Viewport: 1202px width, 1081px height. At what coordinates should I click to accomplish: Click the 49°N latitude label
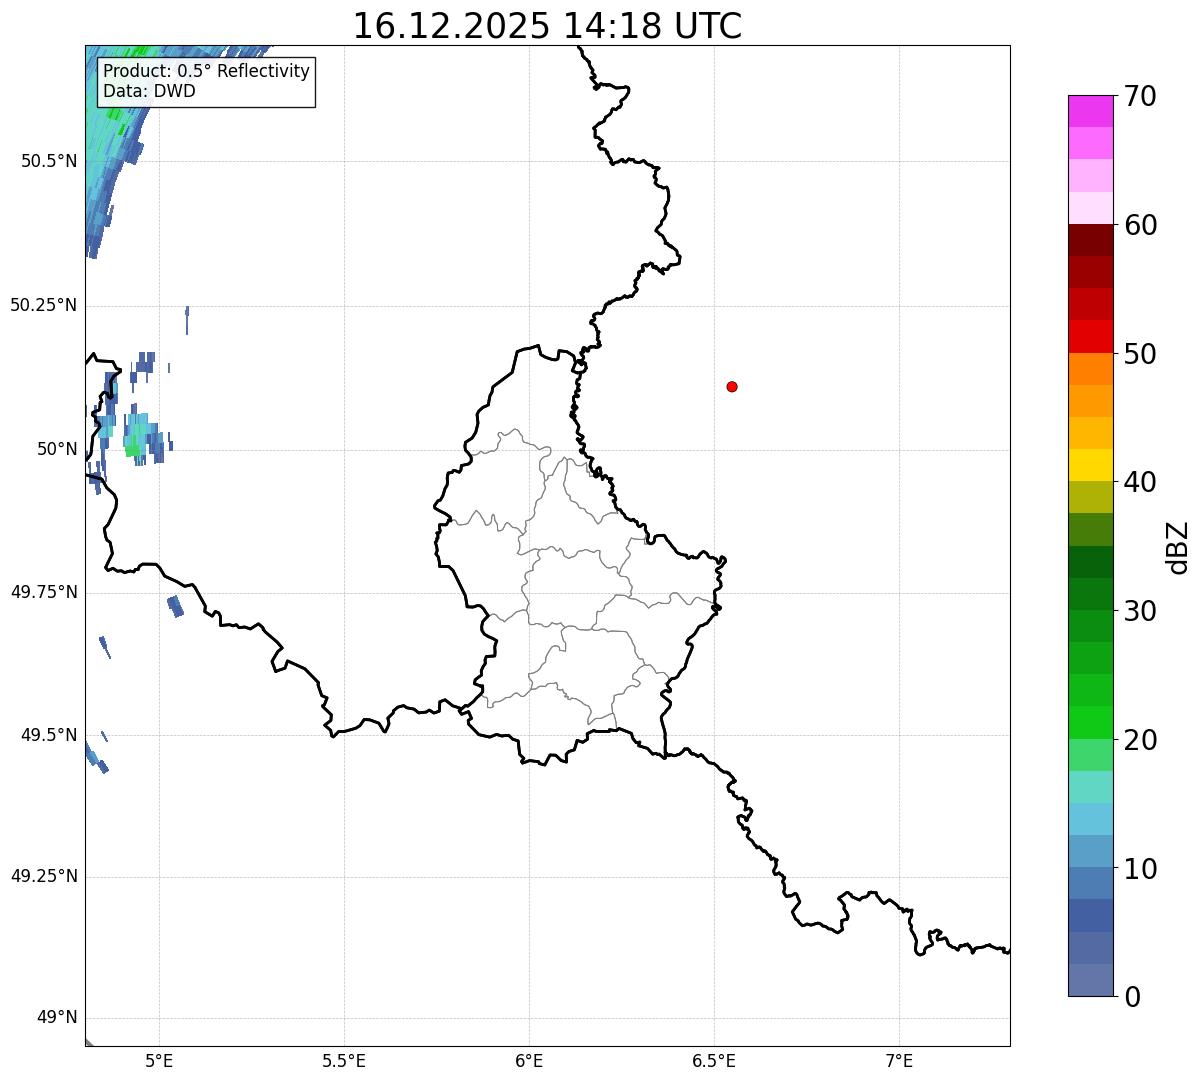(x=57, y=1018)
